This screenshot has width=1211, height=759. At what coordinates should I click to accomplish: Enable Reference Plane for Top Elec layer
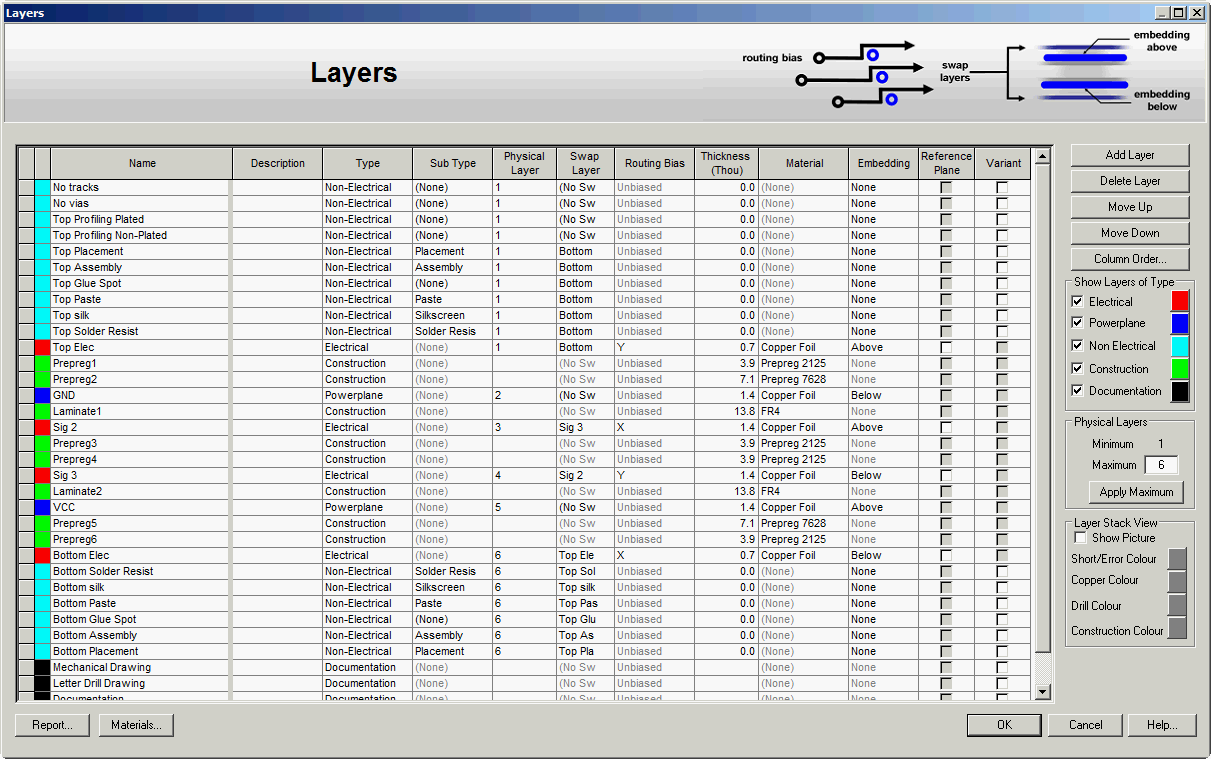[946, 347]
